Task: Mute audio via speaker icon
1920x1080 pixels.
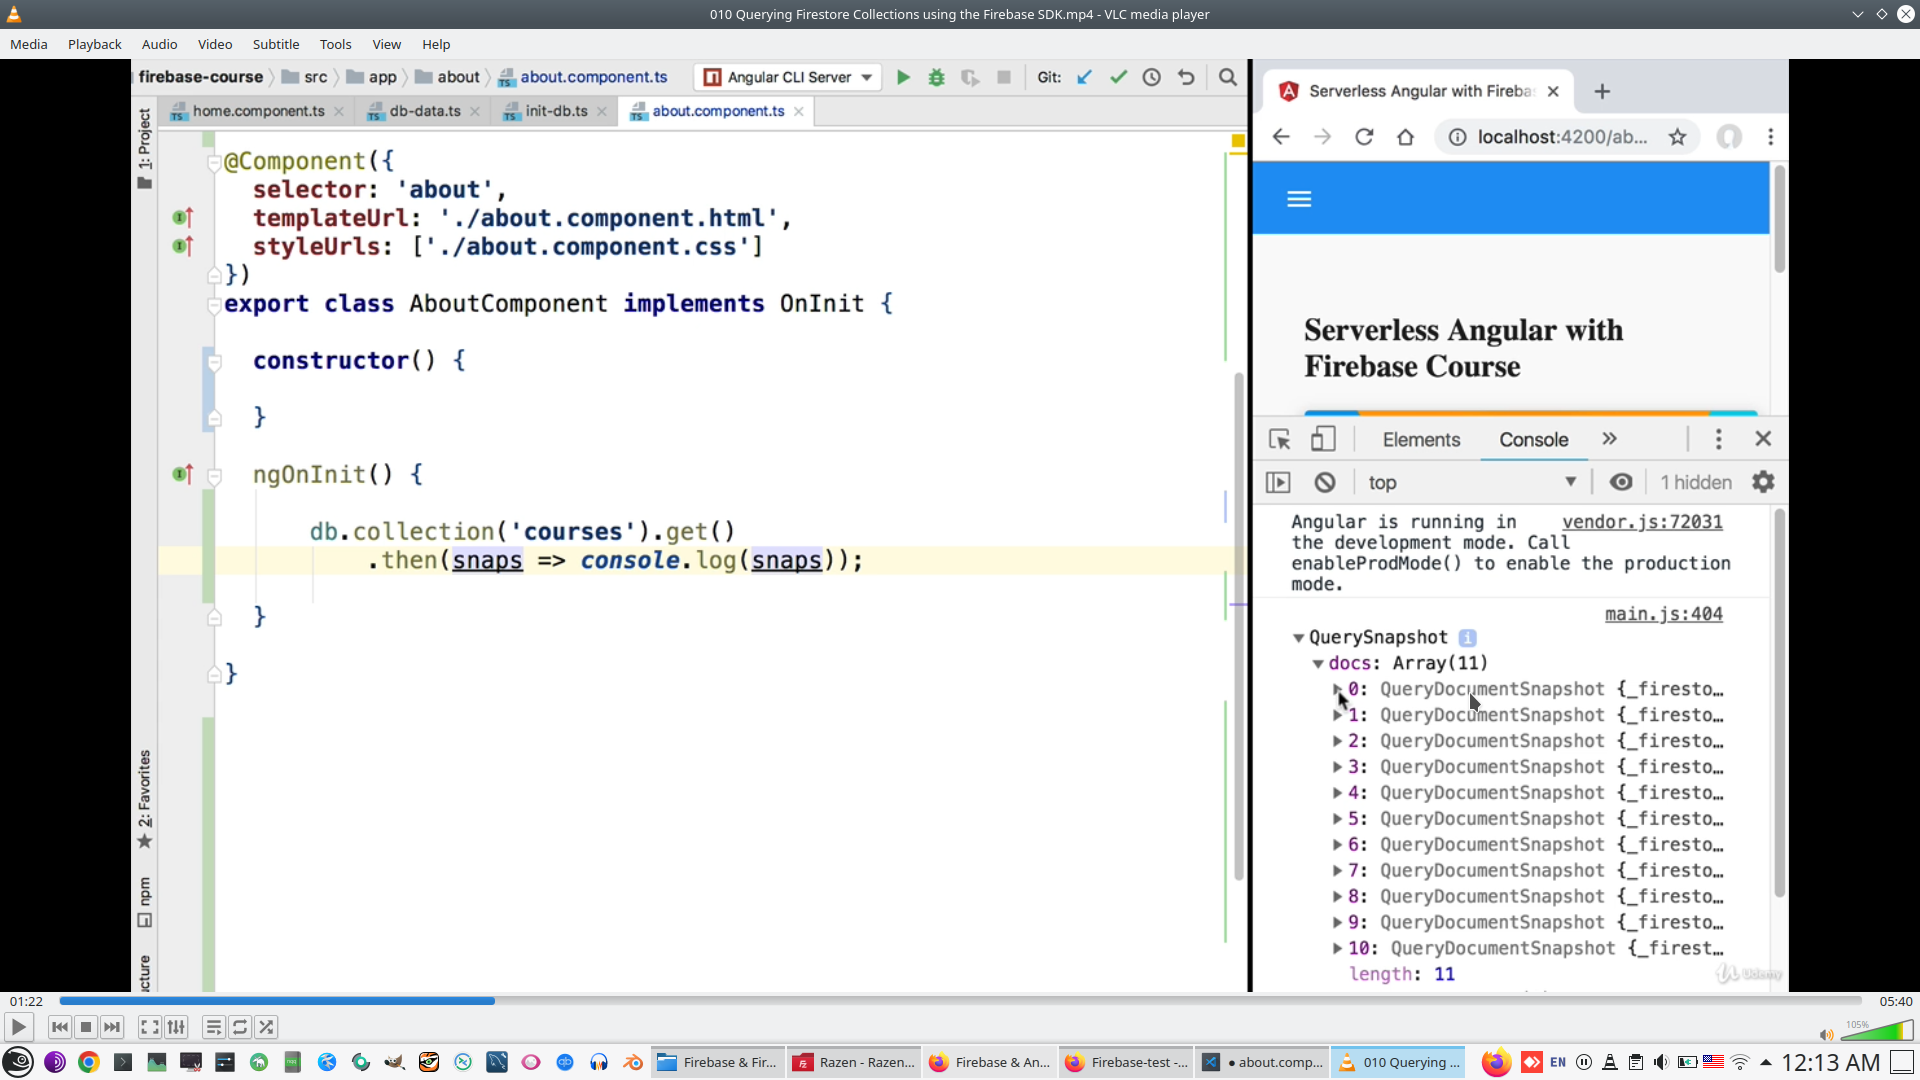Action: point(1826,1035)
